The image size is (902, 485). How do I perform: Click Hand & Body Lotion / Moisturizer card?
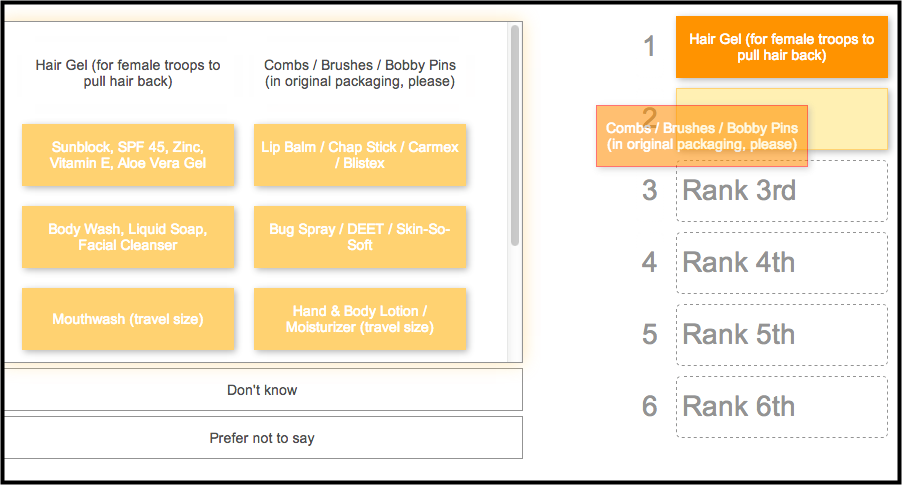(x=360, y=319)
